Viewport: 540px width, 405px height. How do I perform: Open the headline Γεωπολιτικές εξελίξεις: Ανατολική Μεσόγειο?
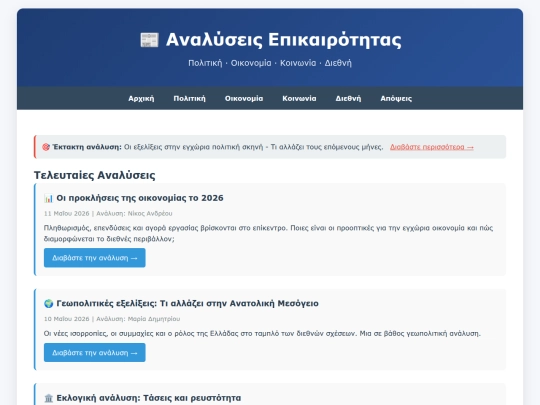(x=187, y=303)
